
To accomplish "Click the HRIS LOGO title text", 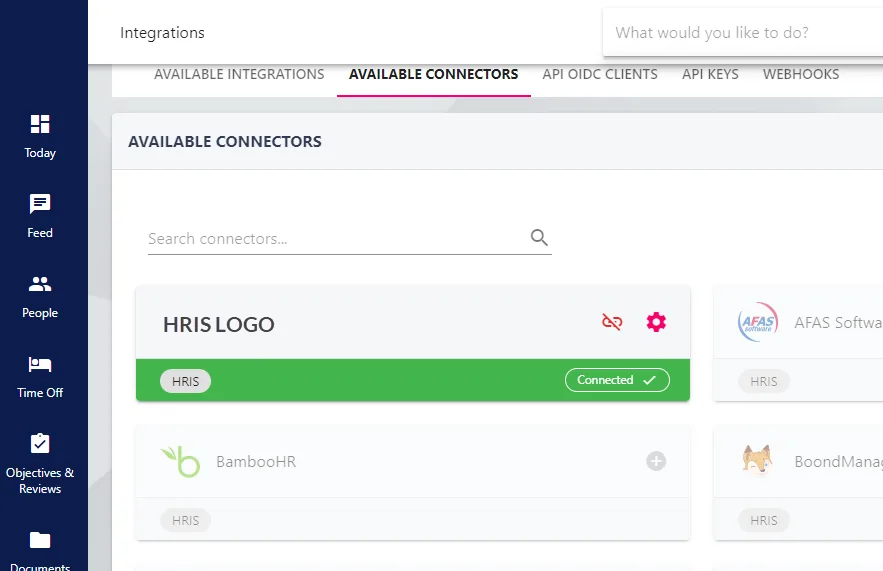I will coord(218,324).
